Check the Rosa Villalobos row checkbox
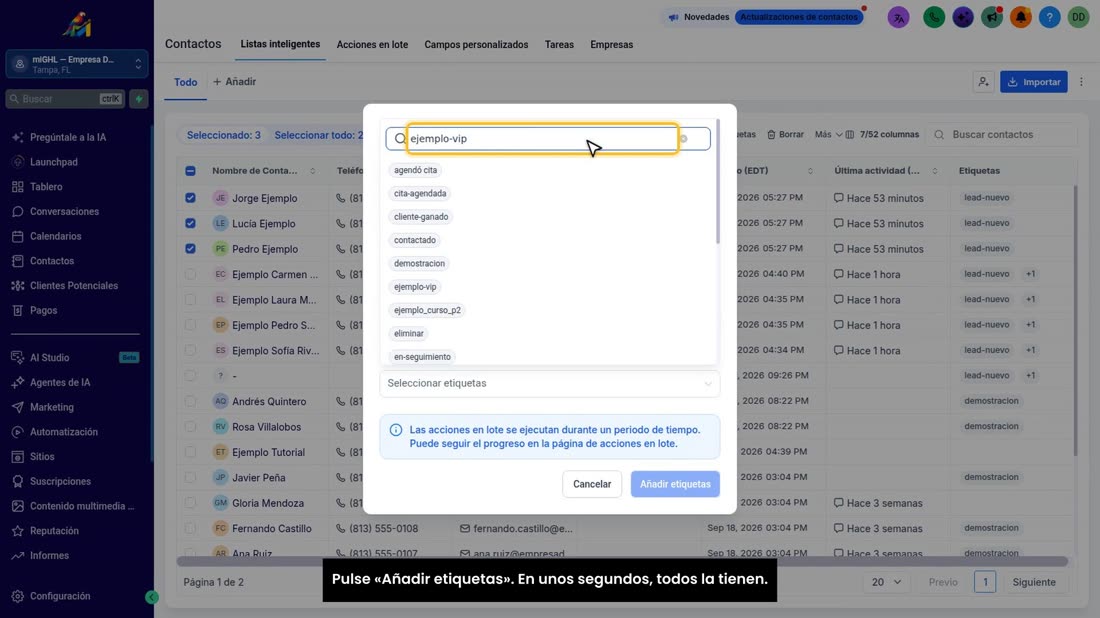The width and height of the screenshot is (1100, 618). pos(190,426)
